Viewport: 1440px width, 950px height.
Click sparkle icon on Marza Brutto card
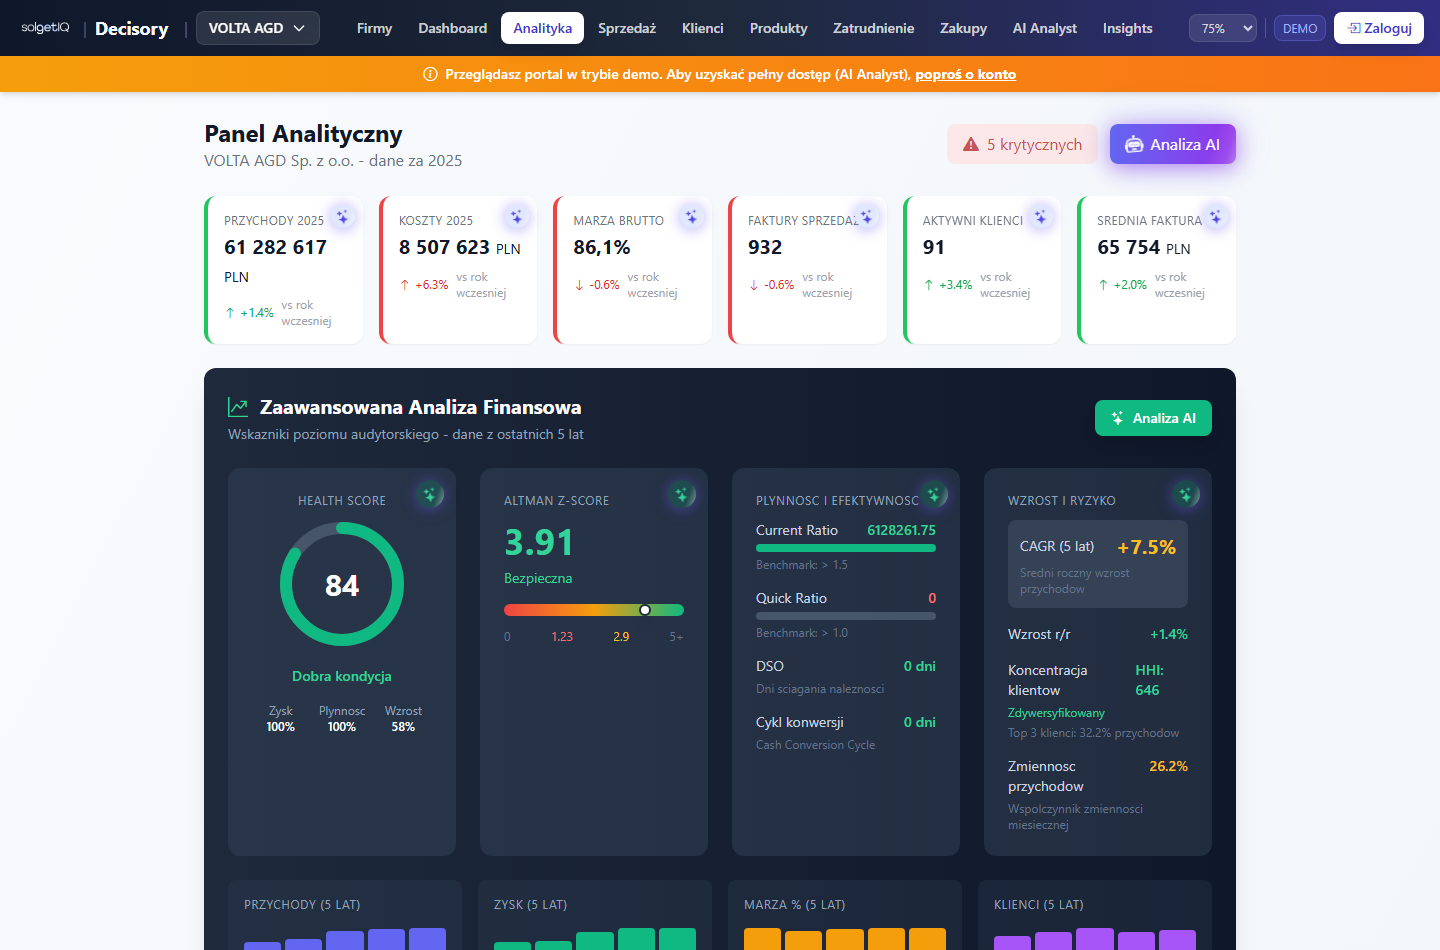tap(691, 216)
